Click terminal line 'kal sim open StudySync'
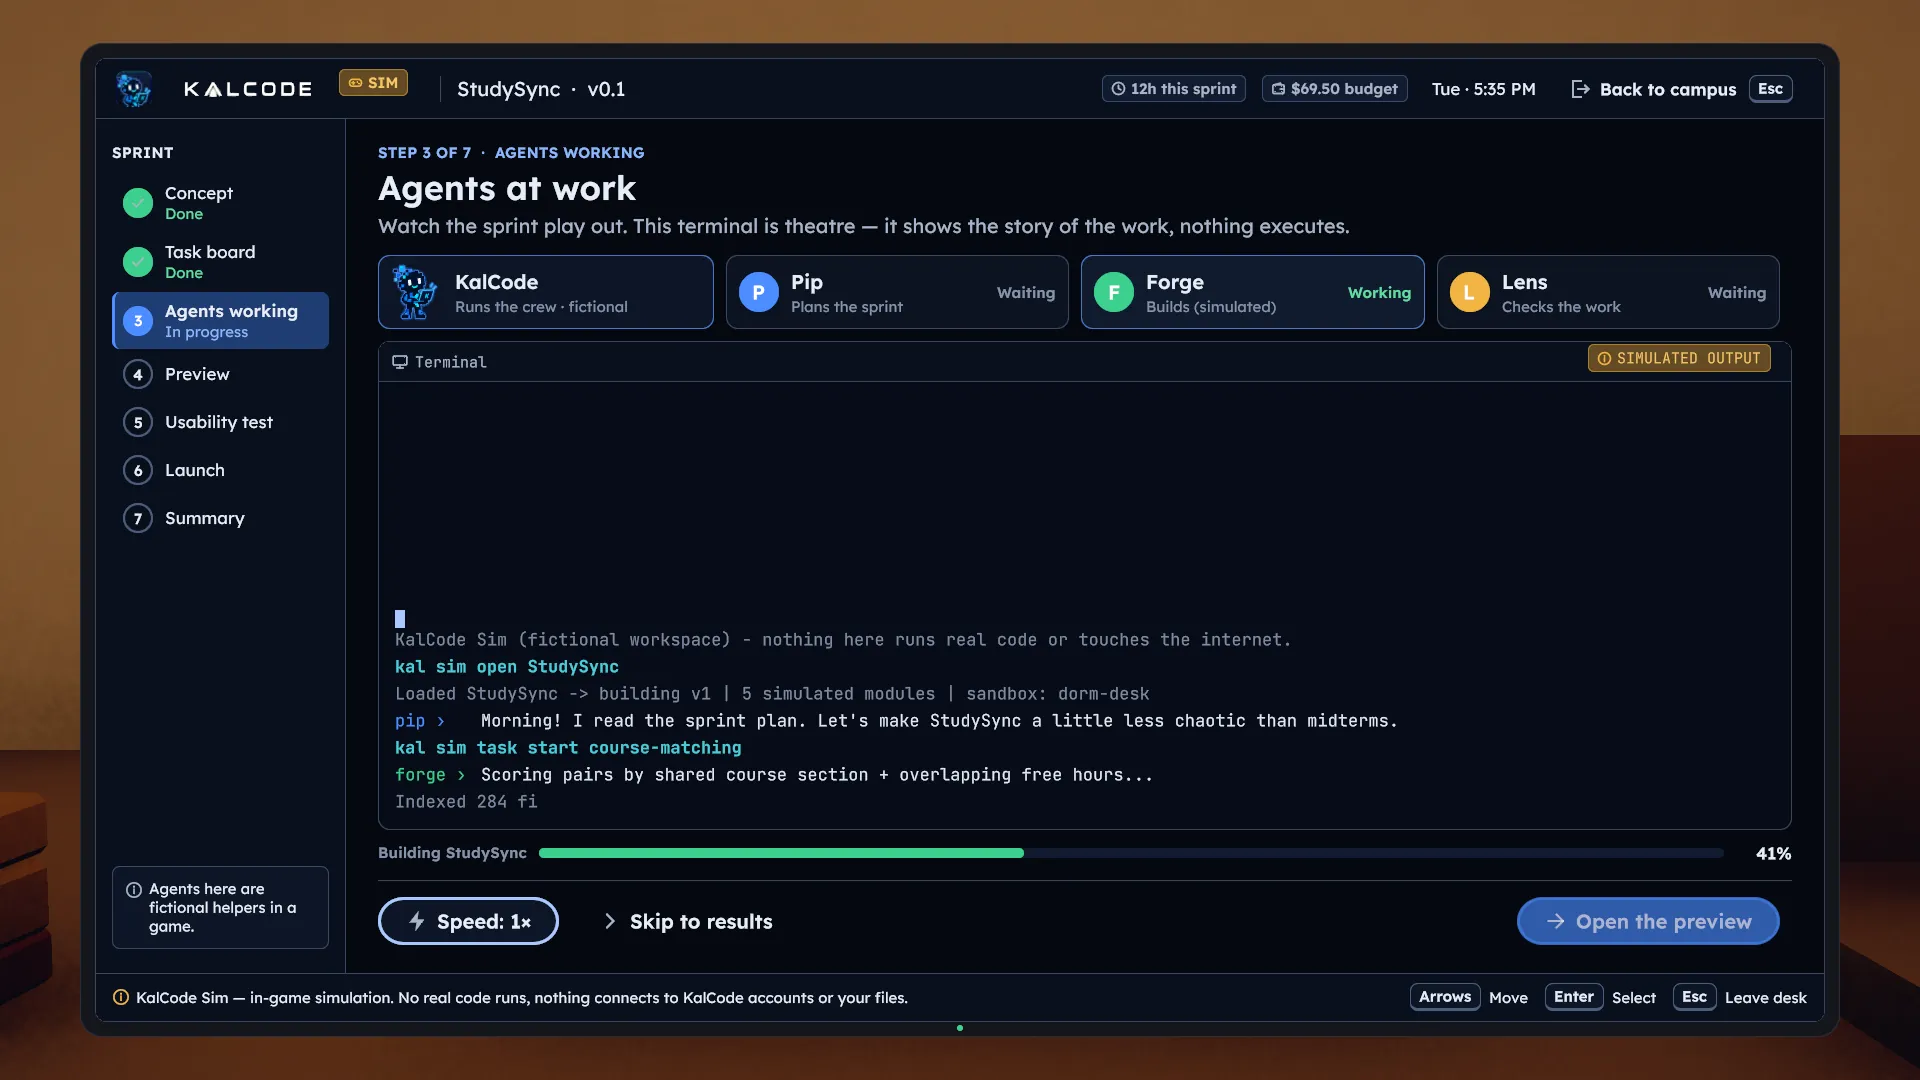 click(x=507, y=667)
